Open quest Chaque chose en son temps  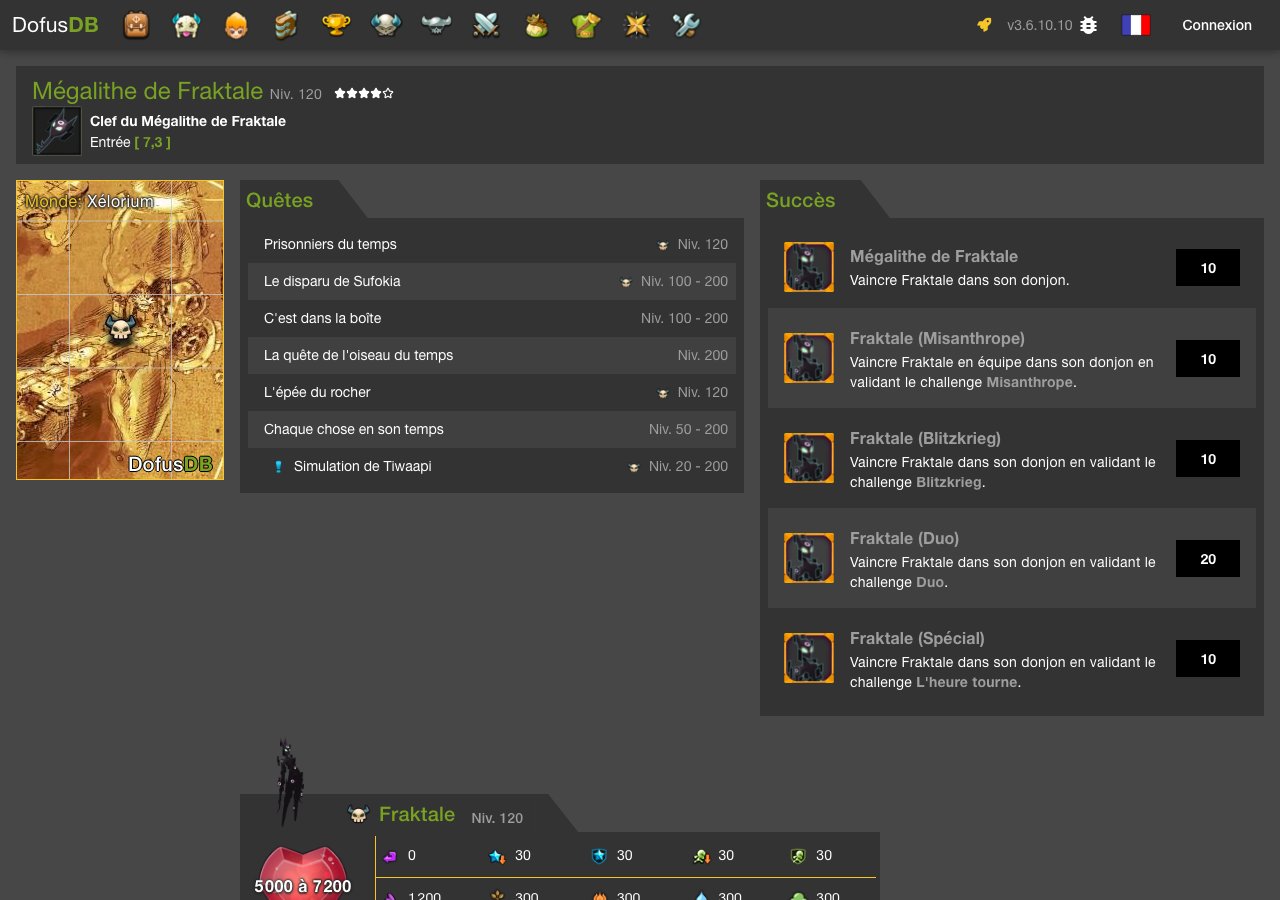pyautogui.click(x=492, y=429)
